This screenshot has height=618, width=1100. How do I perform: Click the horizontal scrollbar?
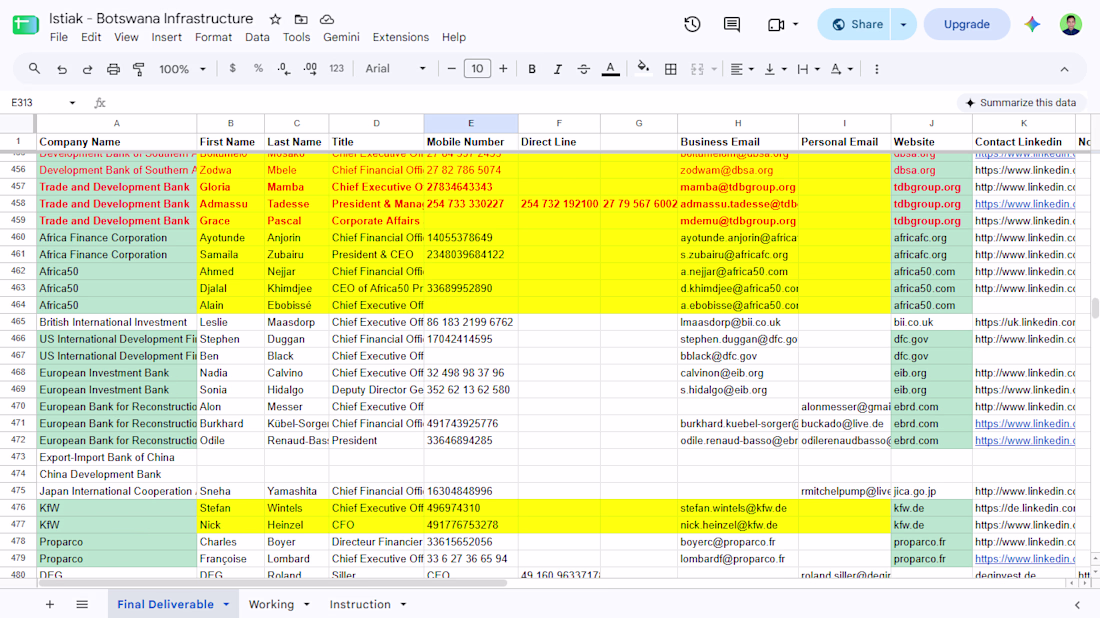click(274, 582)
